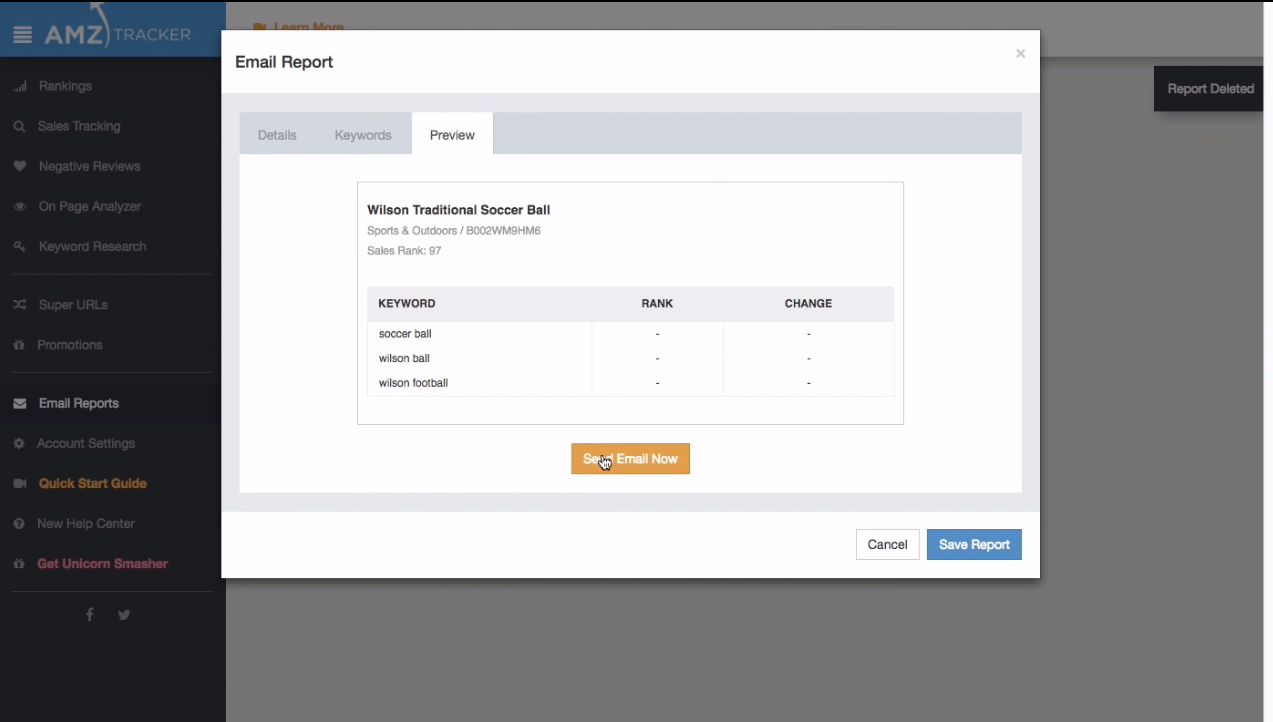Navigate to Keyword Research
Screen dimensions: 1273x722
tap(92, 247)
